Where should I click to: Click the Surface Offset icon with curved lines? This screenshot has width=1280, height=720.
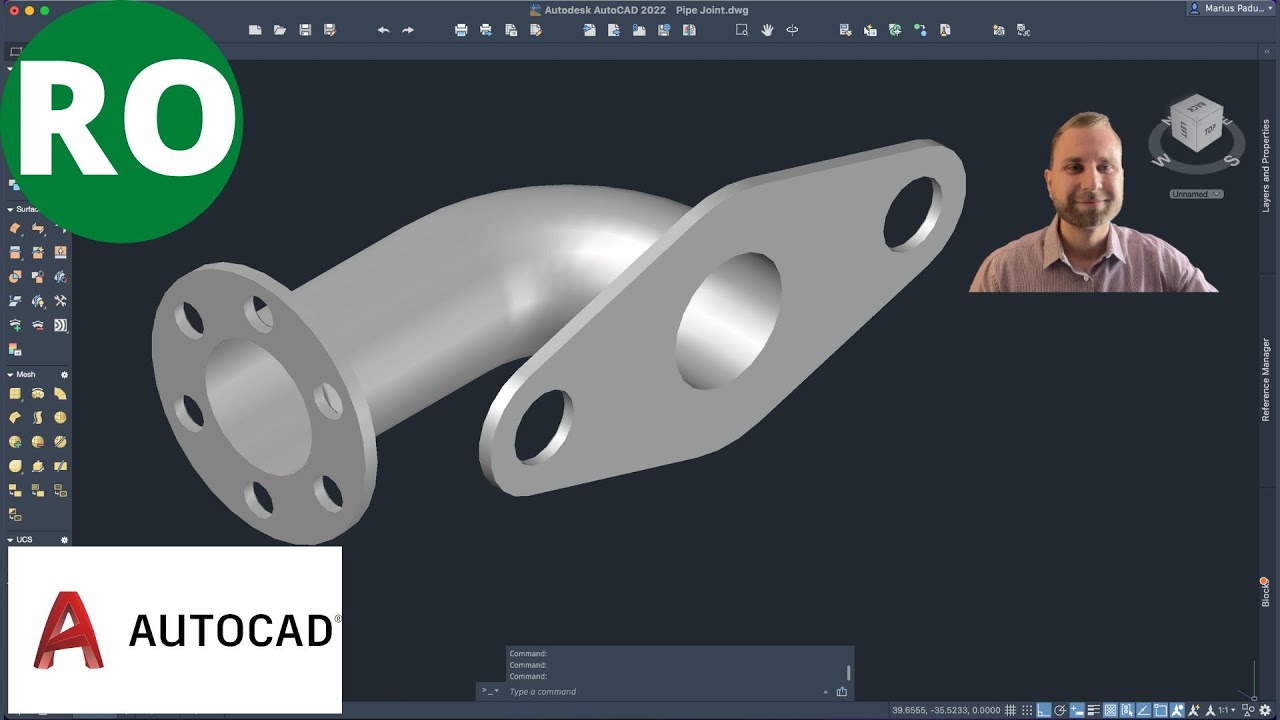60,325
